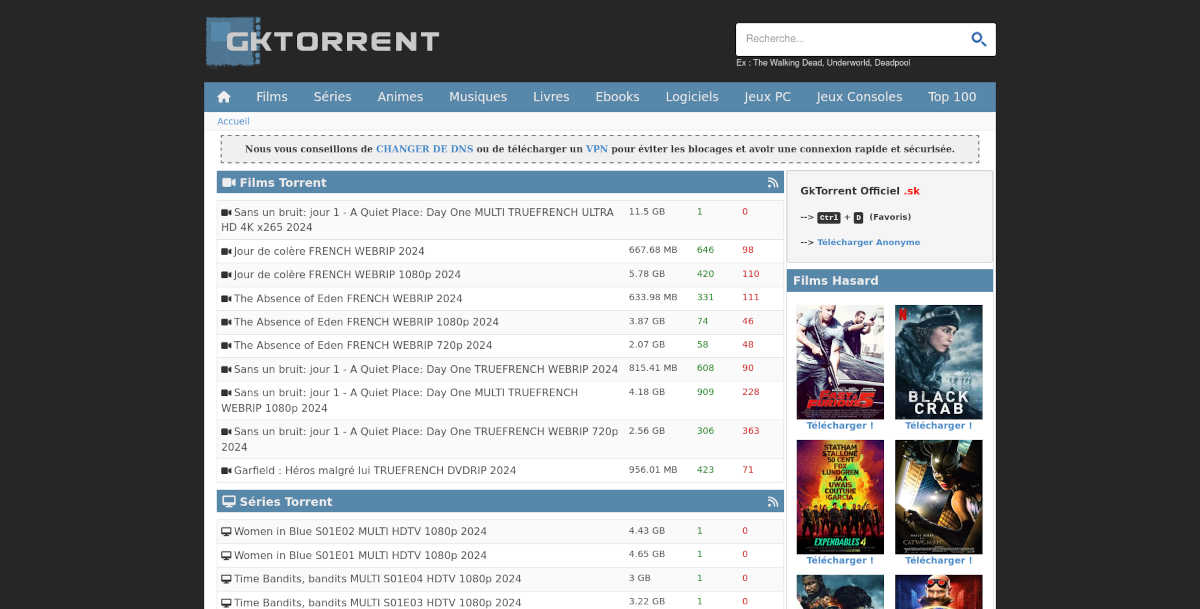Open the Top 100 page
The width and height of the screenshot is (1200, 609).
click(x=952, y=97)
